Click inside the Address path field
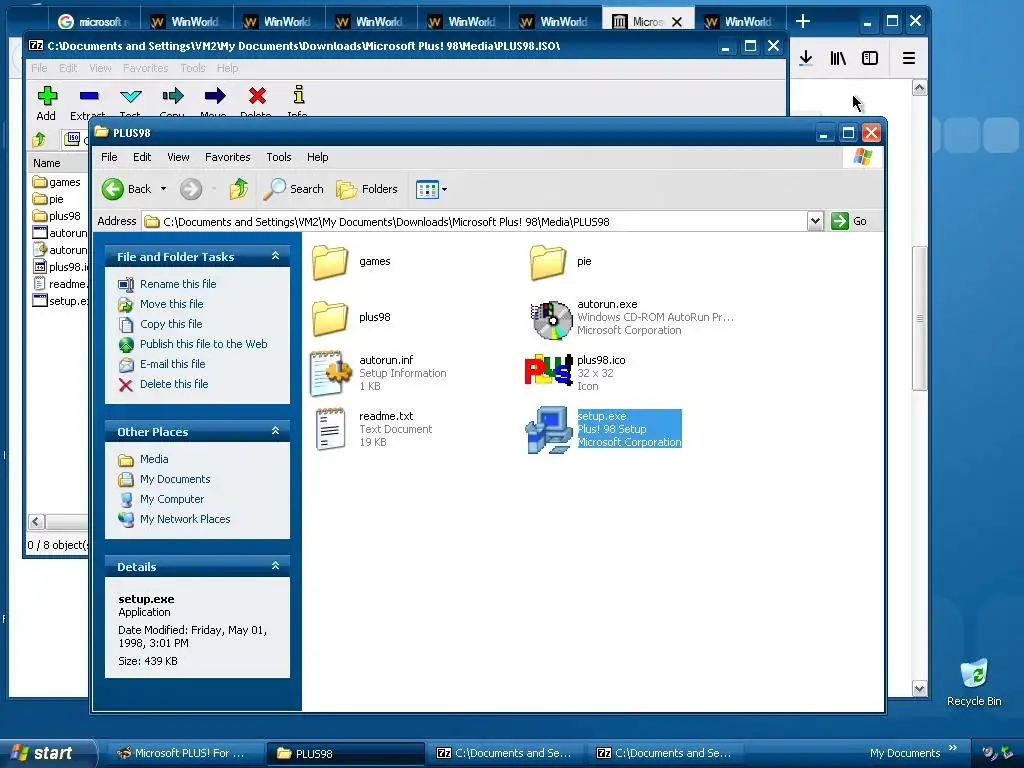 [x=475, y=222]
